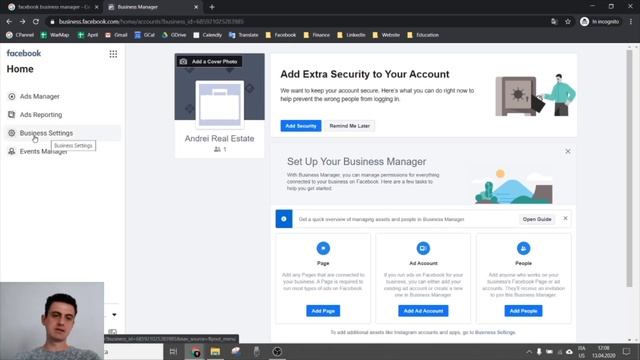The width and height of the screenshot is (640, 360).
Task: Show hidden system tray icons
Action: point(529,351)
